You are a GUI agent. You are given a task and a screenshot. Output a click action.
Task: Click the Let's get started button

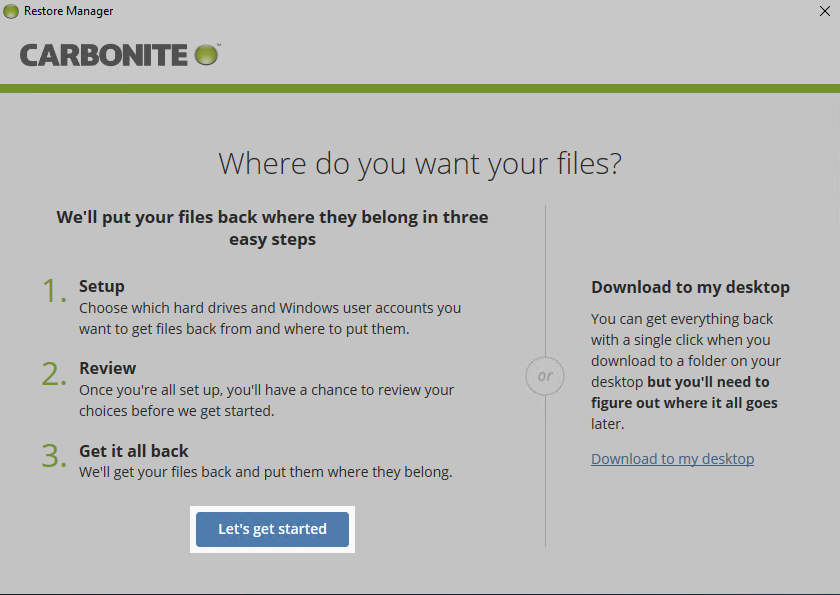[272, 529]
